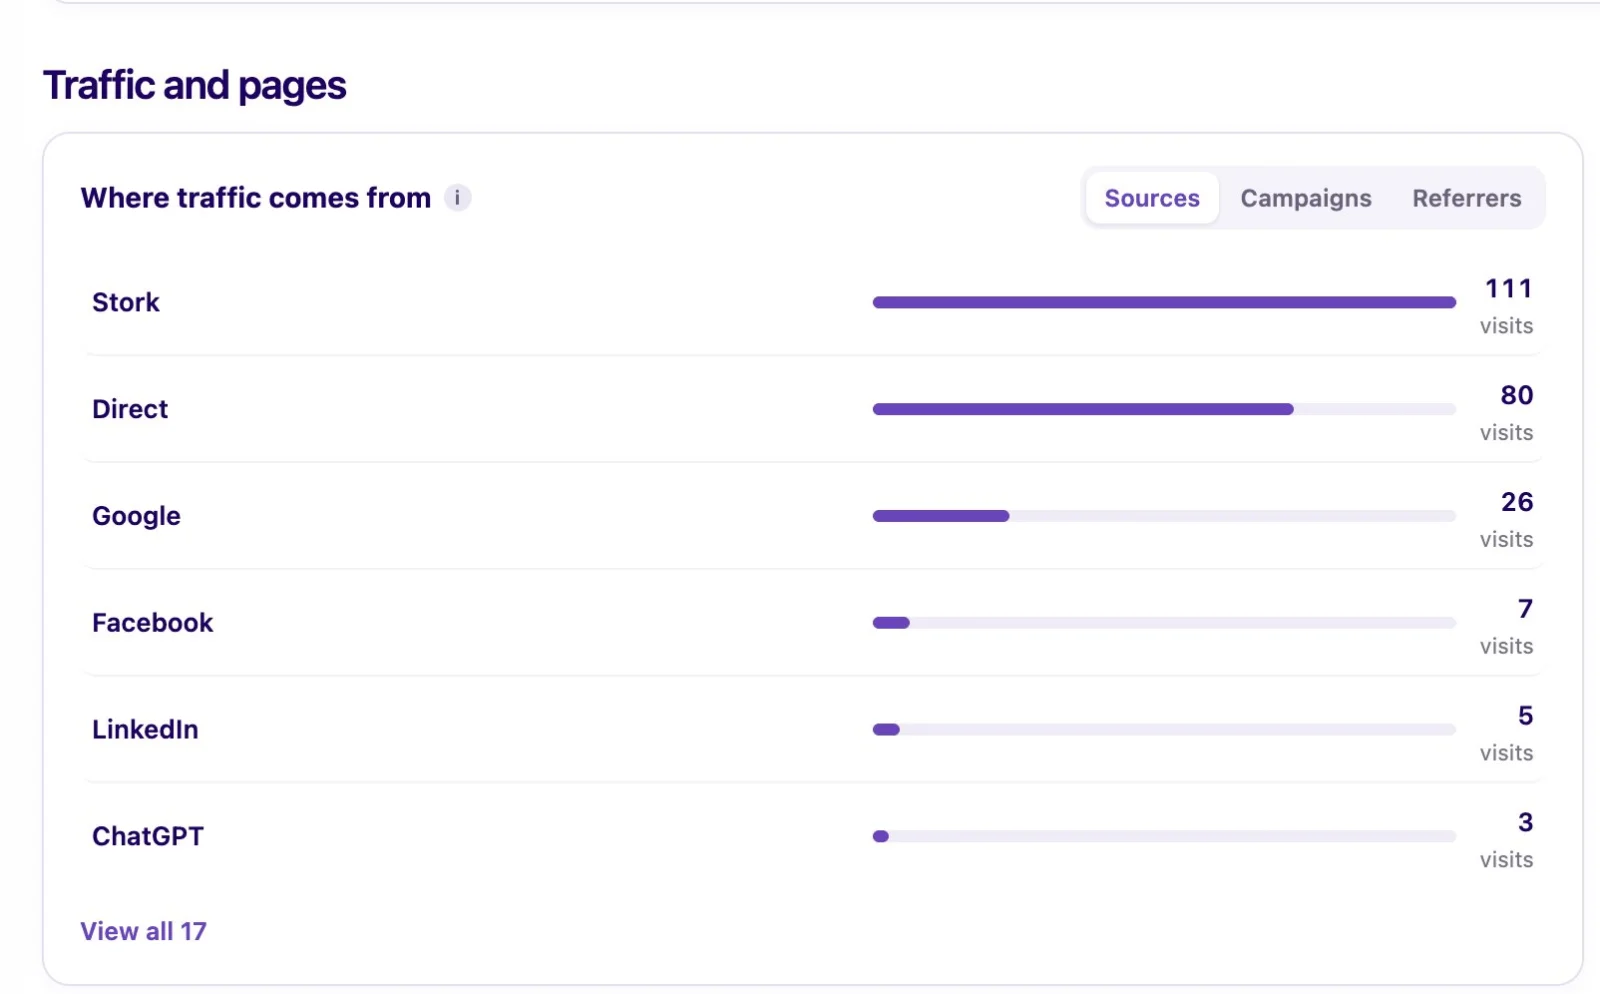Click the 80 visits count for Direct
This screenshot has height=994, width=1600.
pos(1517,395)
